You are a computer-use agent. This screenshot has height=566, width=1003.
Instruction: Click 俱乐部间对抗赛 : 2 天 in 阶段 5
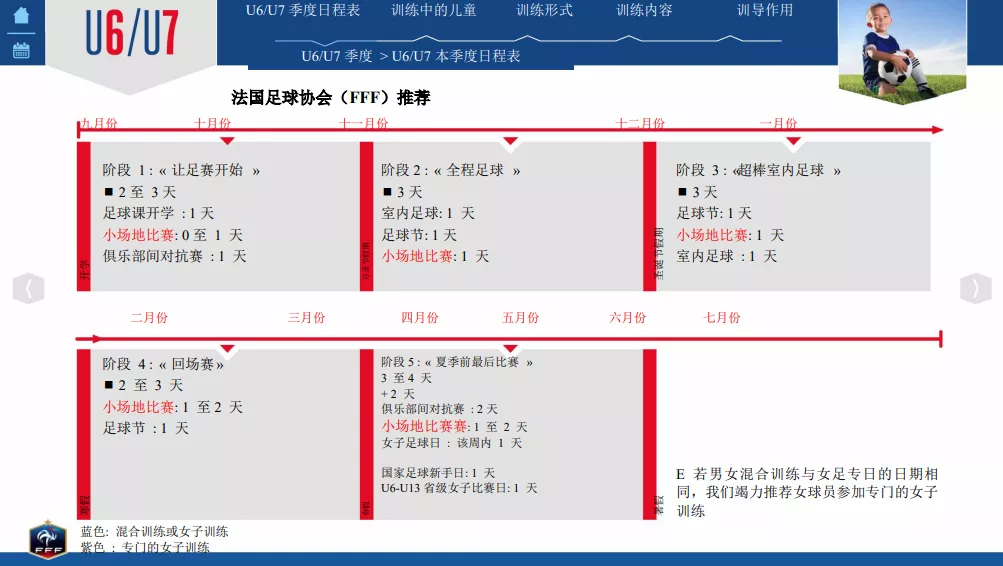(x=439, y=409)
